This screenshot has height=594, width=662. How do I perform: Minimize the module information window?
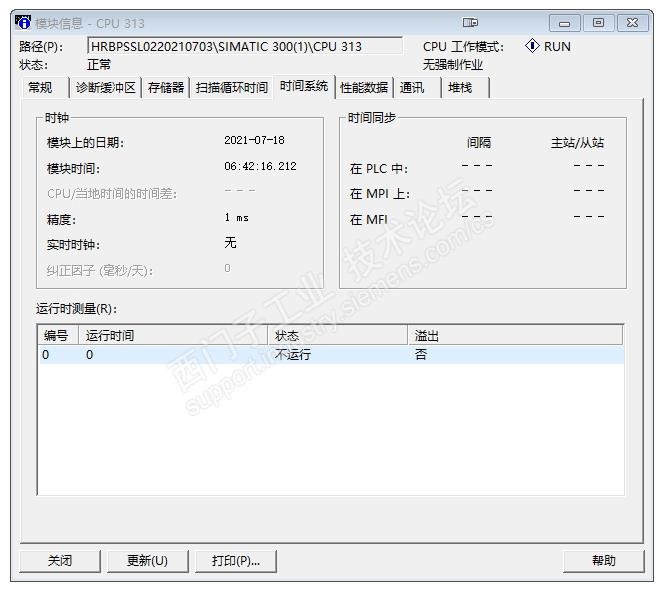pyautogui.click(x=564, y=23)
